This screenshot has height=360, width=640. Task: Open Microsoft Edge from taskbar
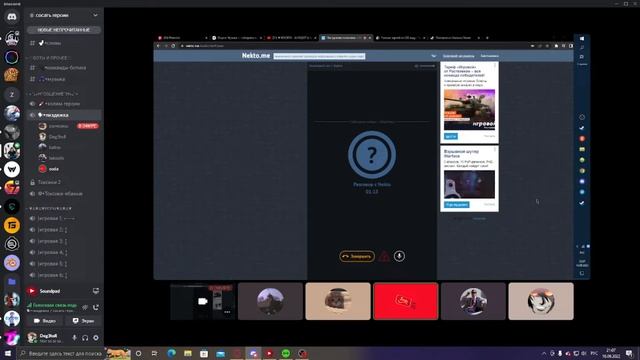(x=171, y=353)
